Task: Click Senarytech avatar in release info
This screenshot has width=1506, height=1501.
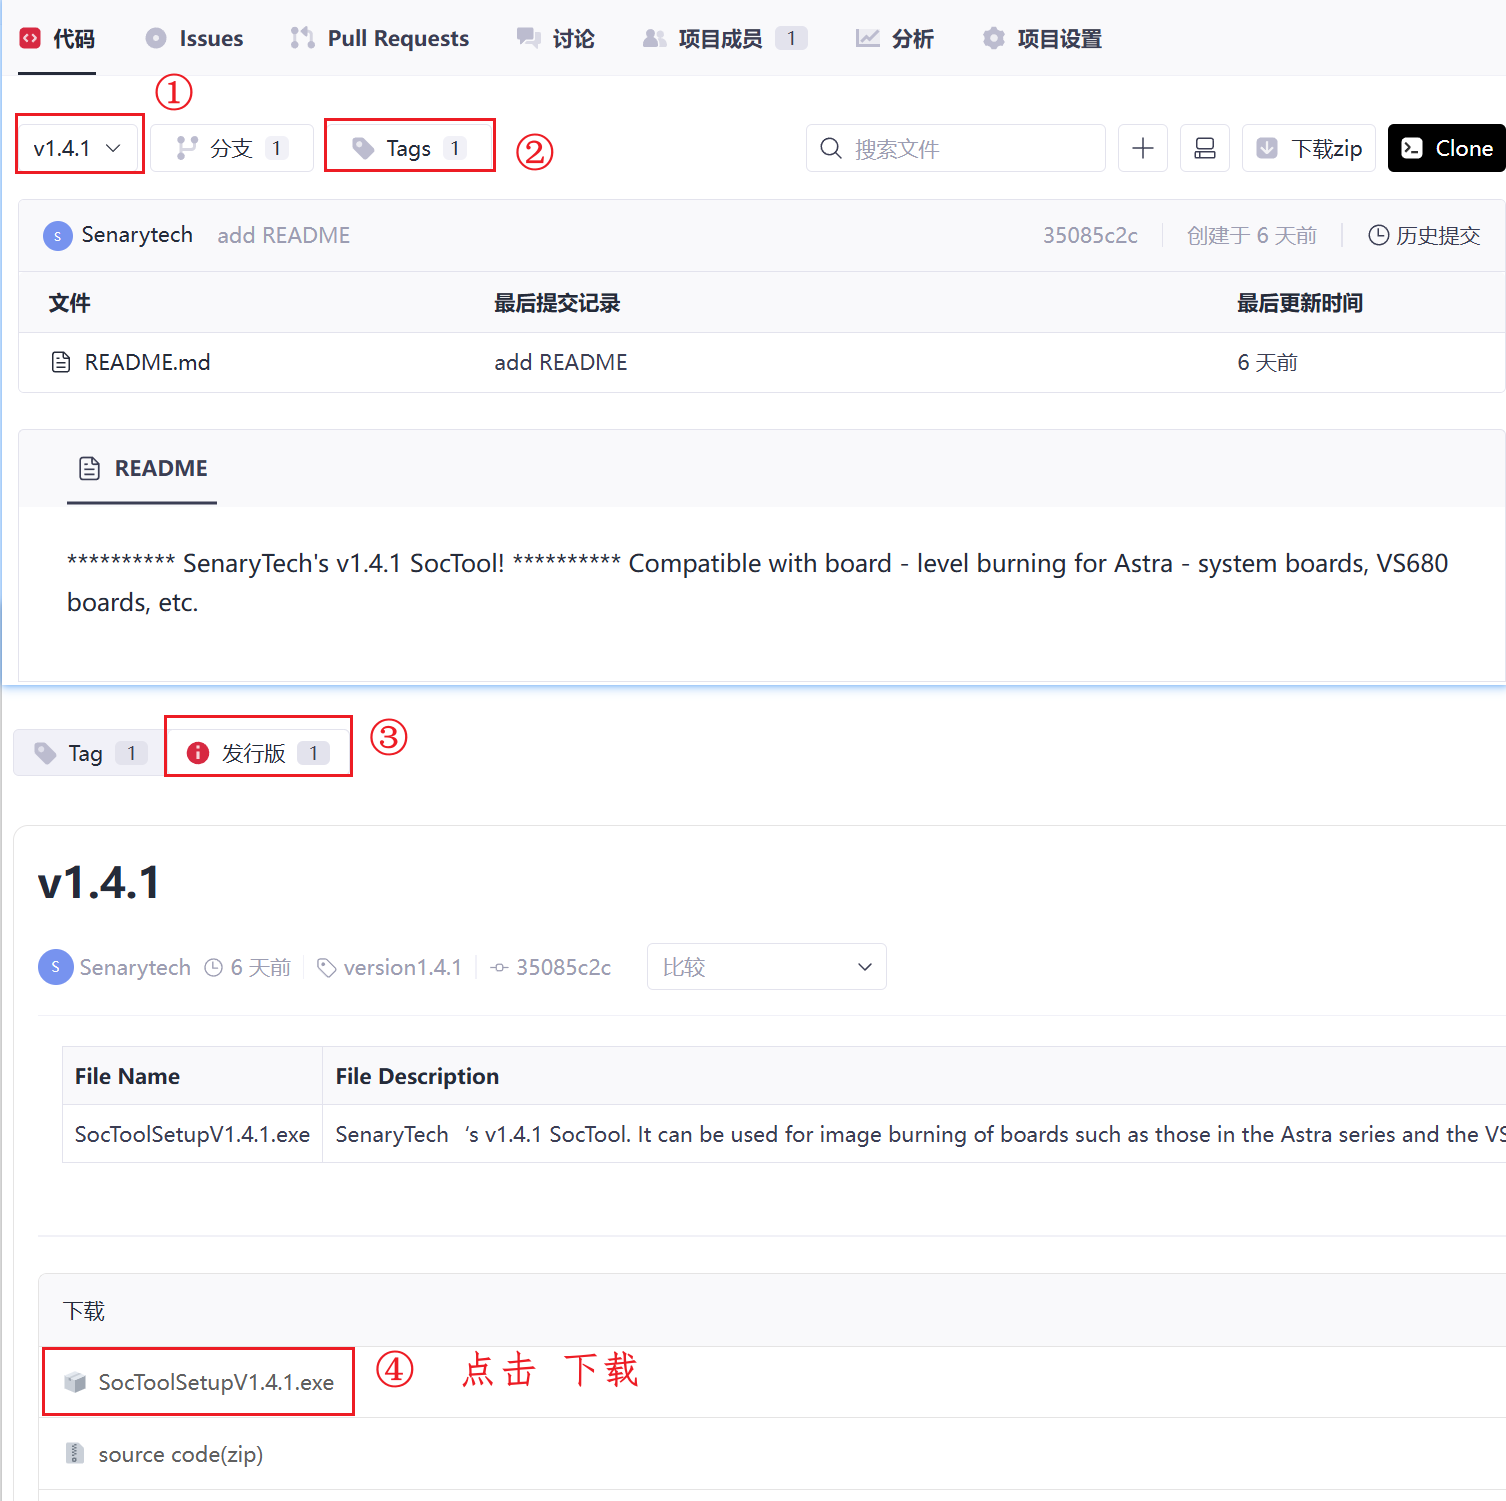Action: 56,967
